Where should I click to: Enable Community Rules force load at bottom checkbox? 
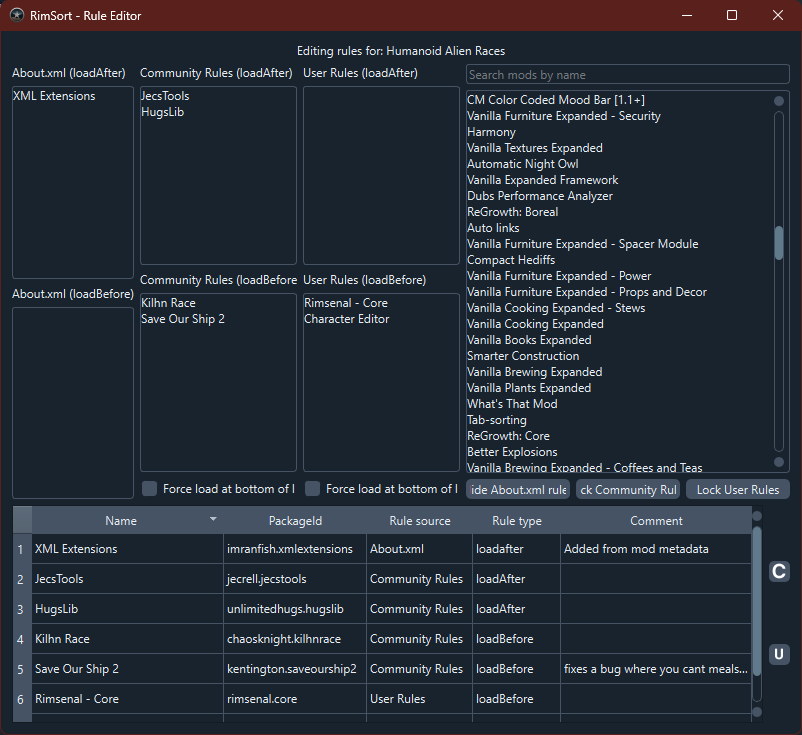pos(149,488)
